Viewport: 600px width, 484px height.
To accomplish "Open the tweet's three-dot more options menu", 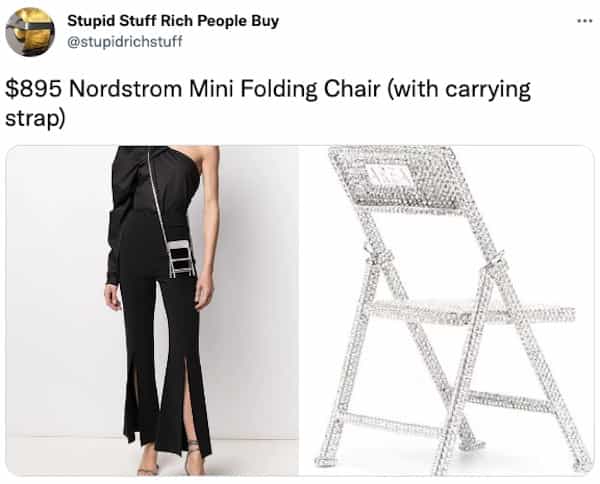I will click(585, 21).
